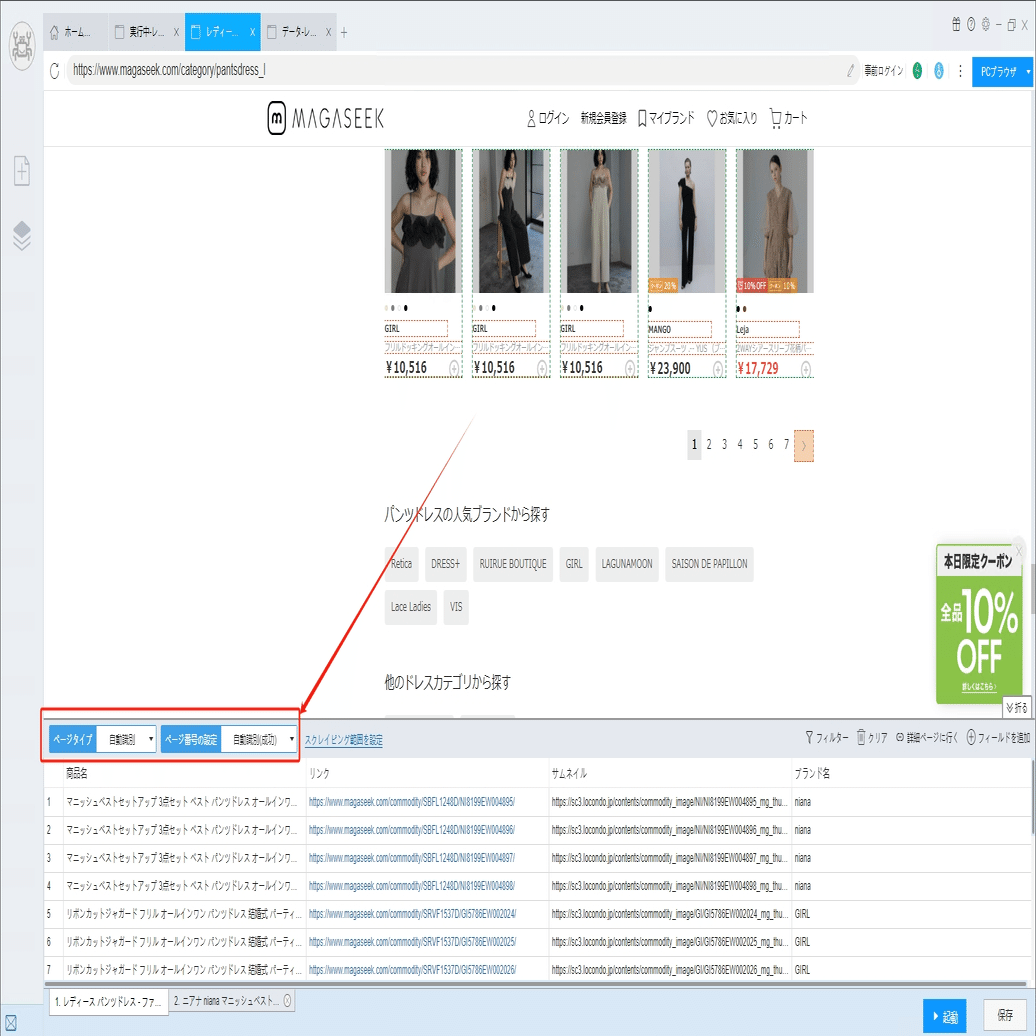The width and height of the screenshot is (1036, 1036).
Task: Expand the PCブラウザ dropdown arrow
Action: coord(1028,71)
